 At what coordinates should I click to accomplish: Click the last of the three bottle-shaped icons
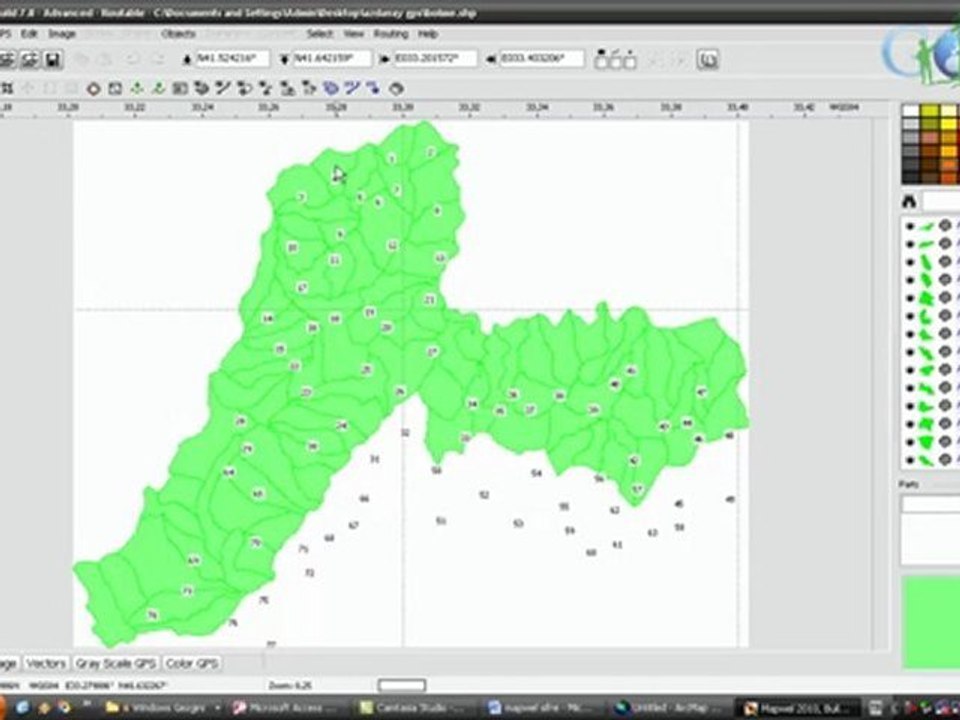(630, 59)
